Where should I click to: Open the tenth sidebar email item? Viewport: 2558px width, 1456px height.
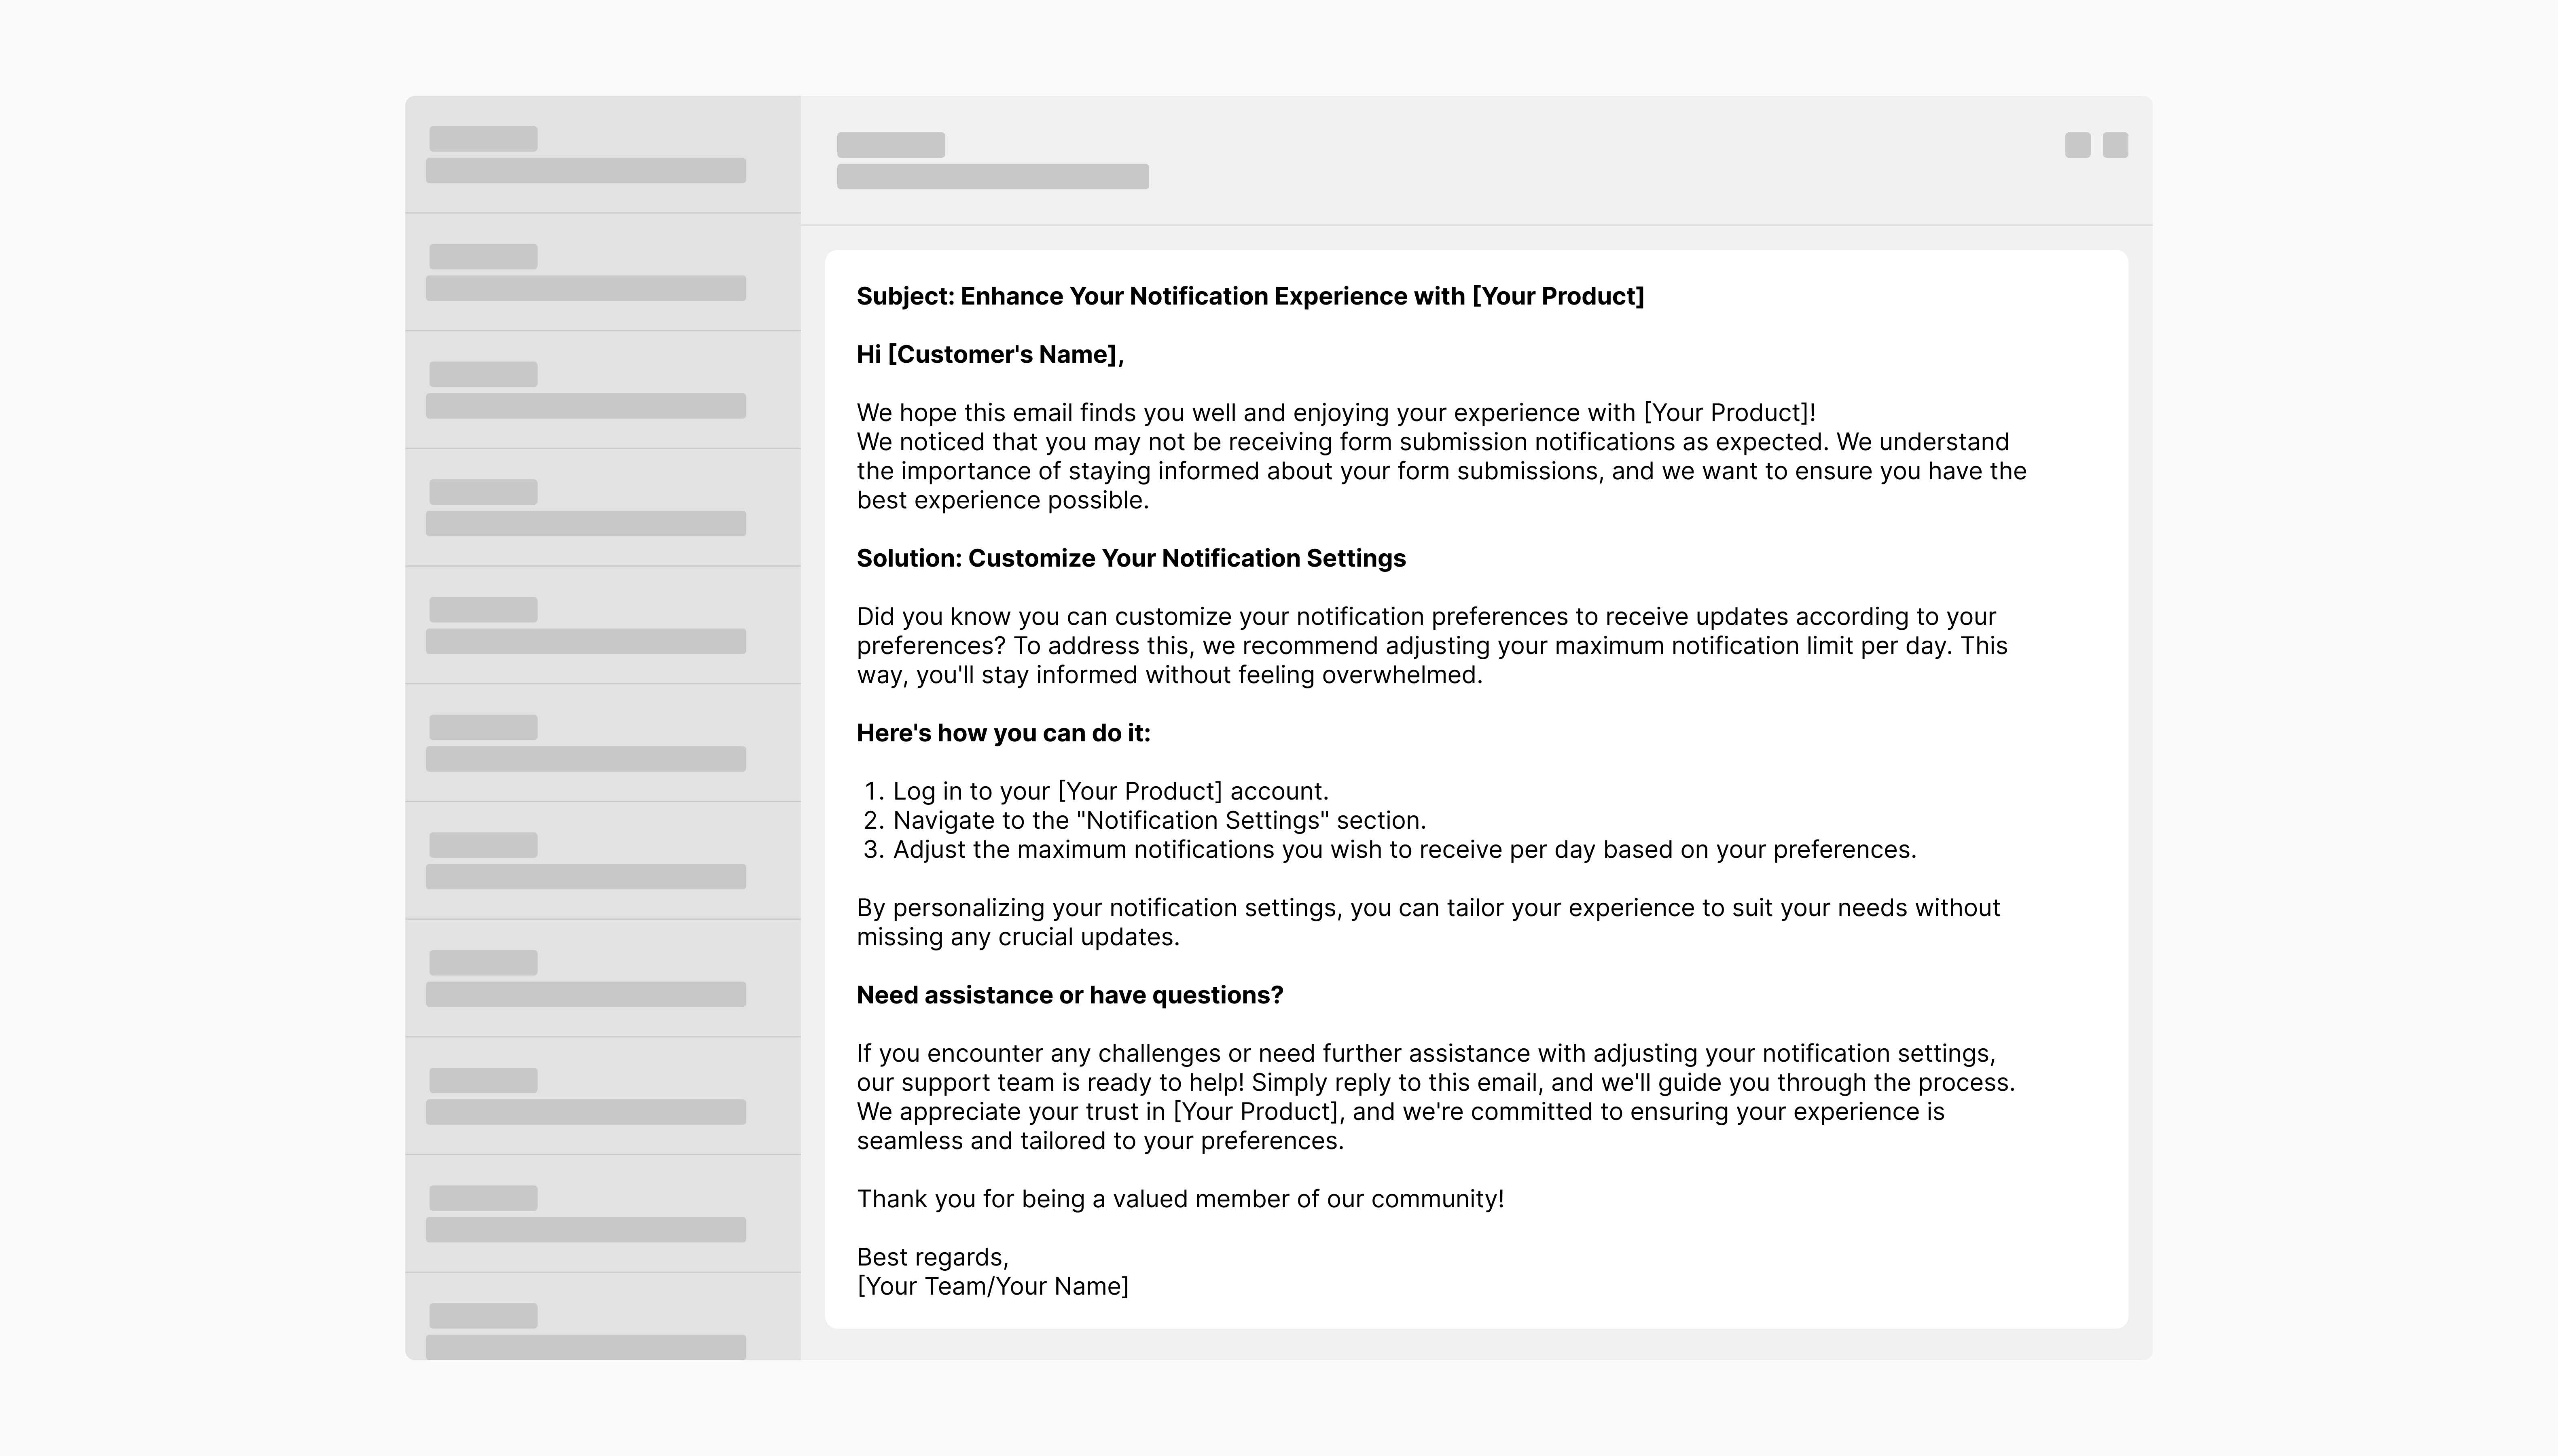point(602,1214)
